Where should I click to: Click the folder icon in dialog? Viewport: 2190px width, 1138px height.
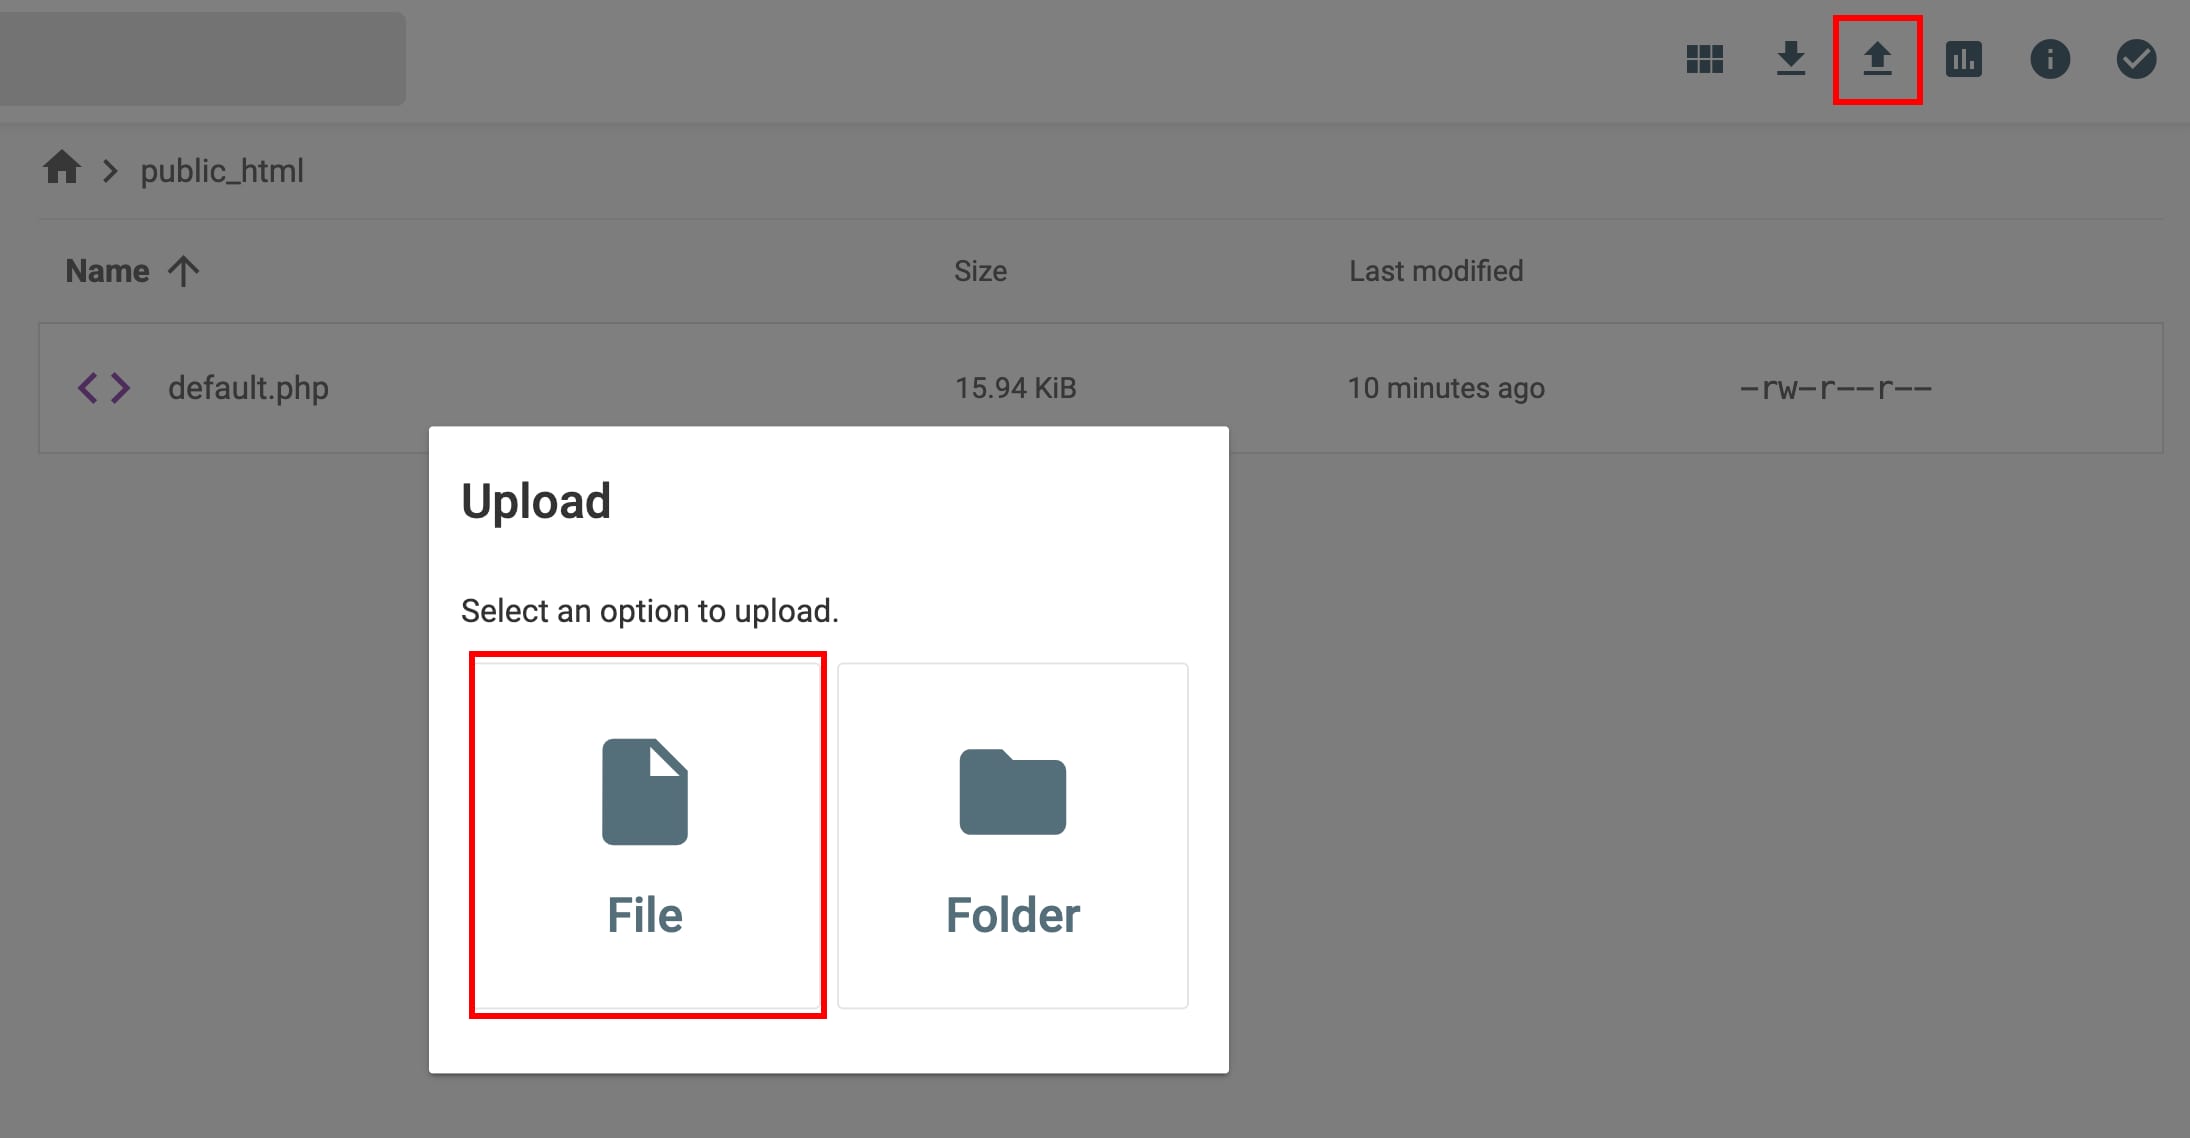point(1012,792)
